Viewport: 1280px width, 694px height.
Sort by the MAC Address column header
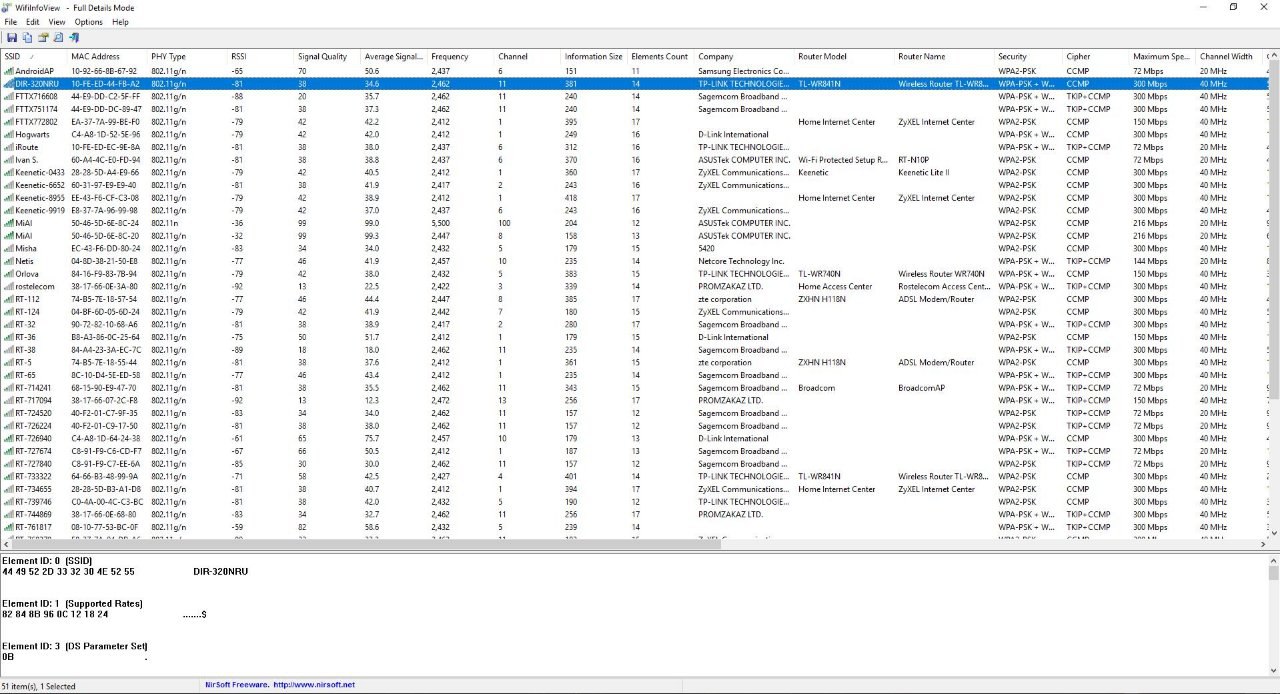(x=107, y=57)
